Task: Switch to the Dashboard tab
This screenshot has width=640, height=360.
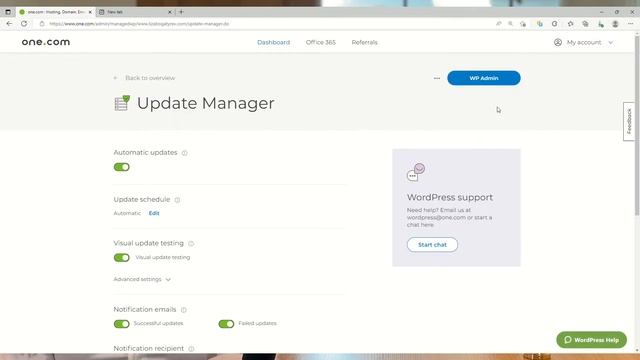Action: point(273,42)
